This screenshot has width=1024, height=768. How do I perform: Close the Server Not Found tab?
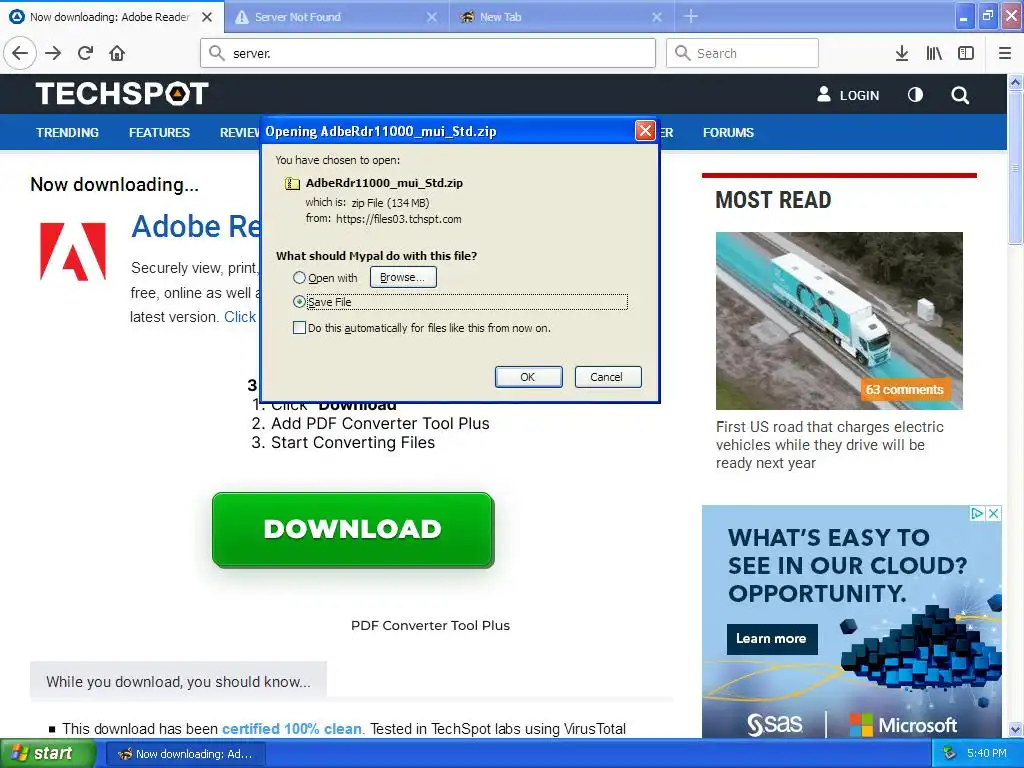432,17
